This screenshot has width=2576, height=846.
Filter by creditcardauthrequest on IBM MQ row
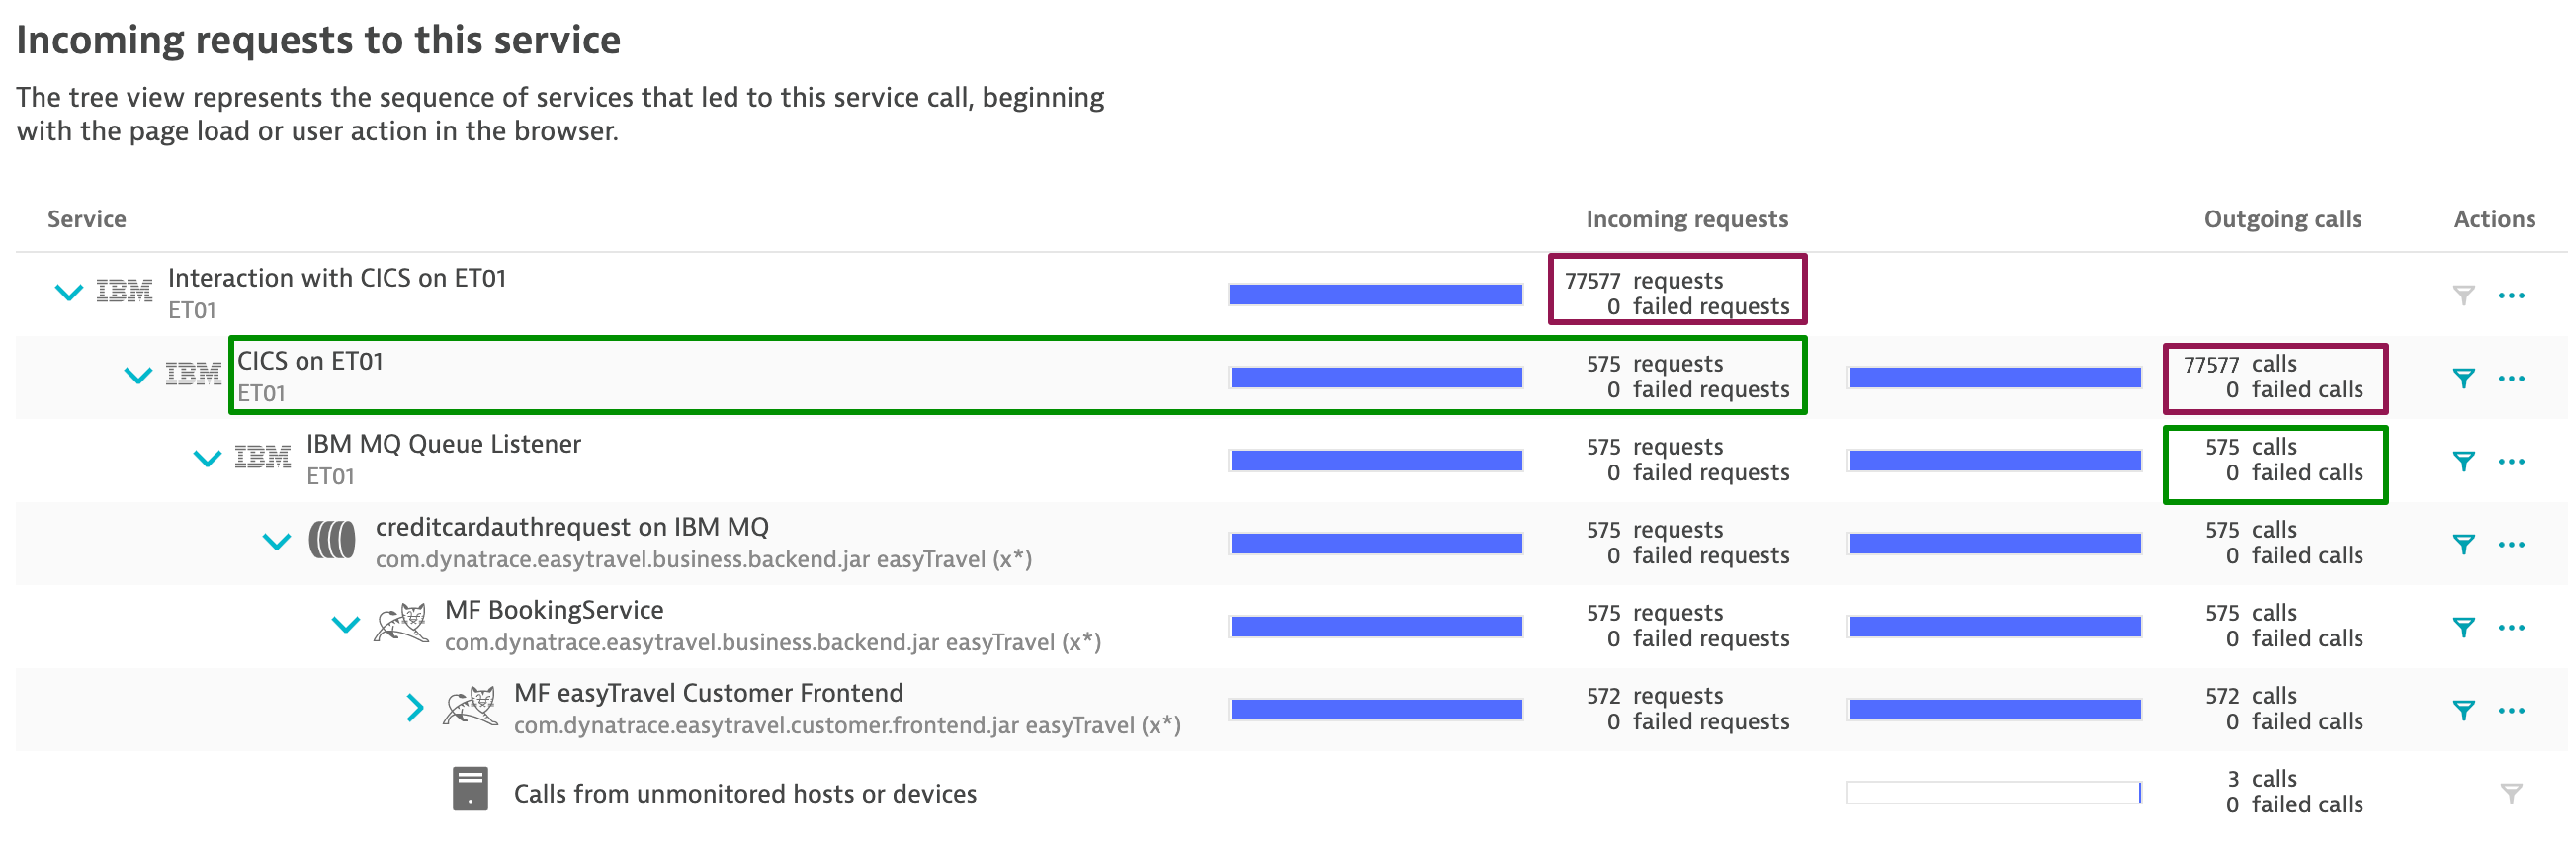[x=2463, y=544]
